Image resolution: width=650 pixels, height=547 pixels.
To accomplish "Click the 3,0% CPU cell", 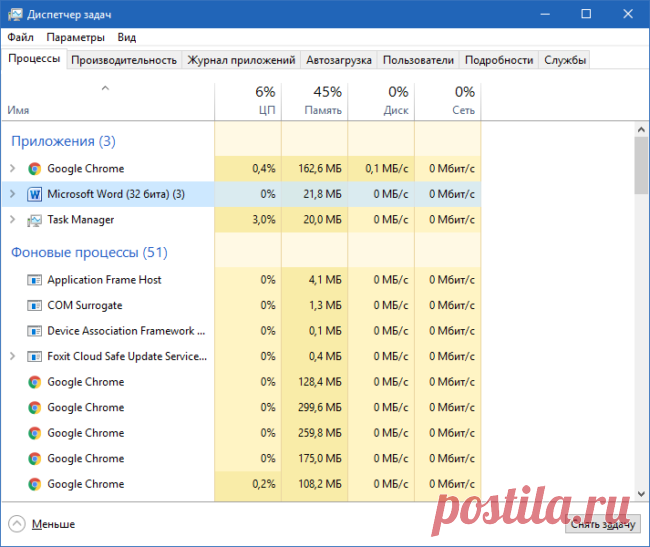I will 248,220.
